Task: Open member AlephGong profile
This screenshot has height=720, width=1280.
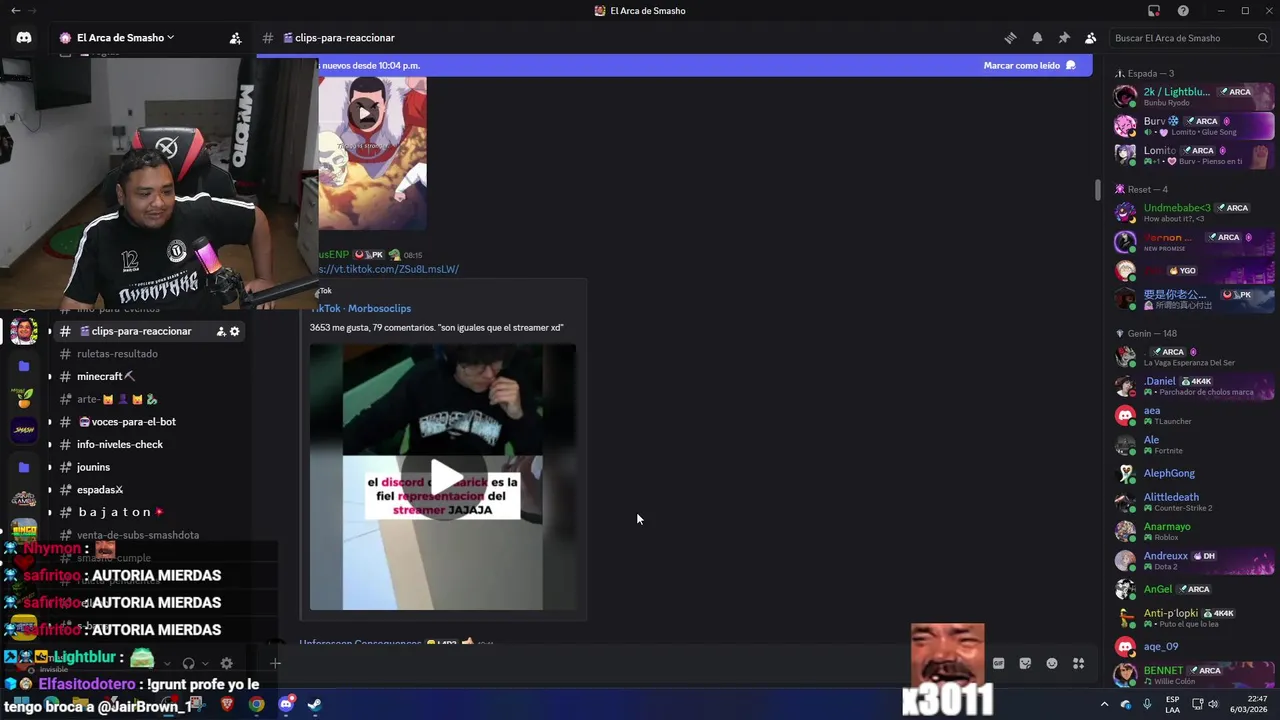Action: click(1193, 473)
